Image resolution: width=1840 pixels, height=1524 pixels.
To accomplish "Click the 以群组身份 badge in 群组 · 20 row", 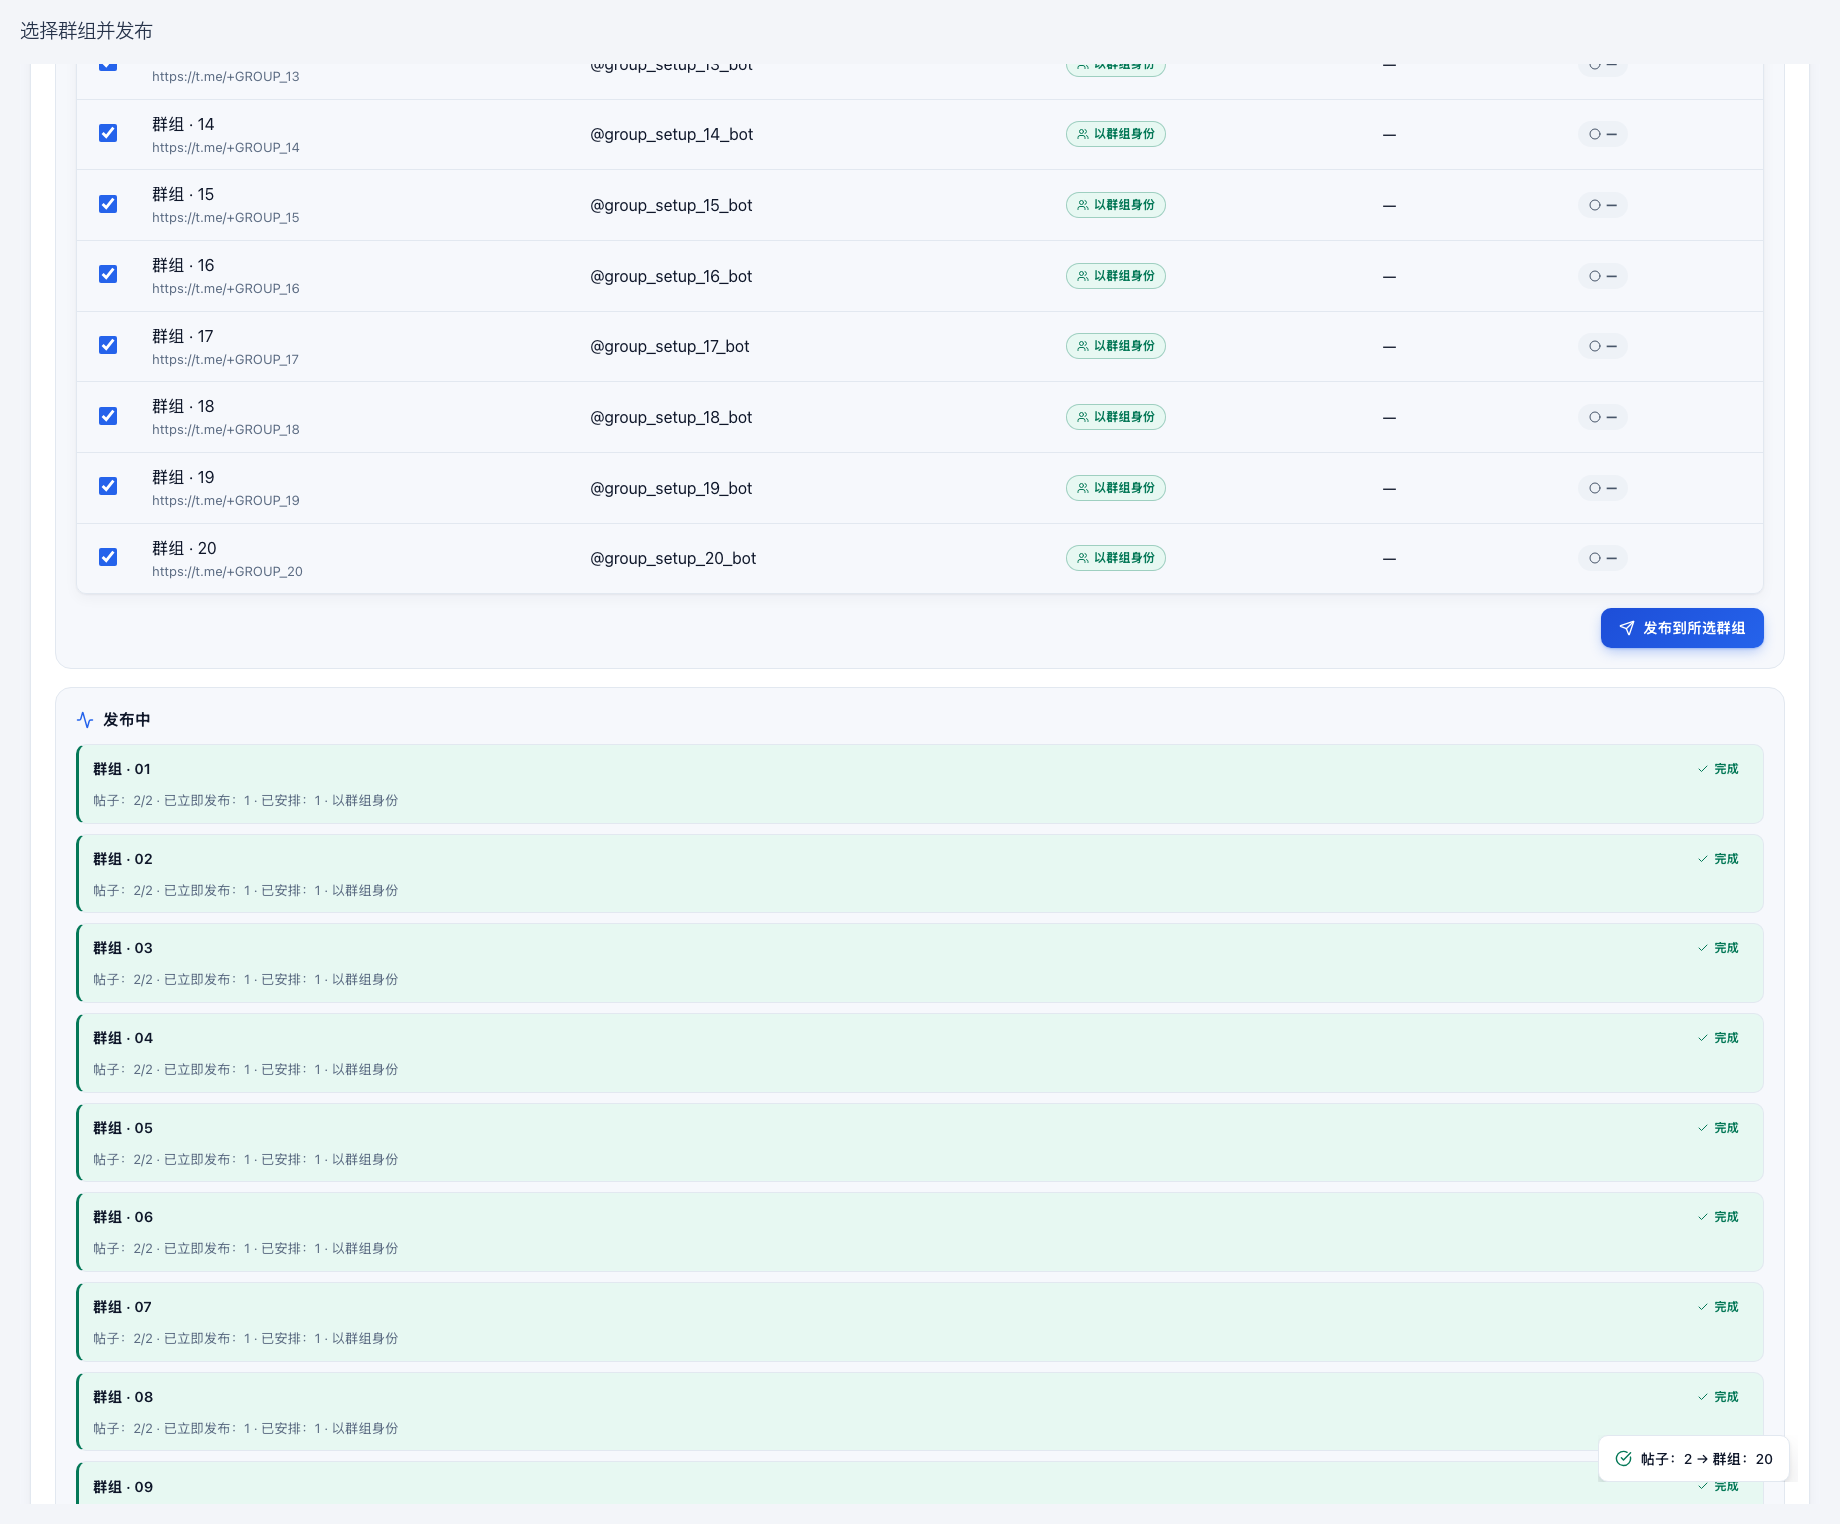I will coord(1115,558).
